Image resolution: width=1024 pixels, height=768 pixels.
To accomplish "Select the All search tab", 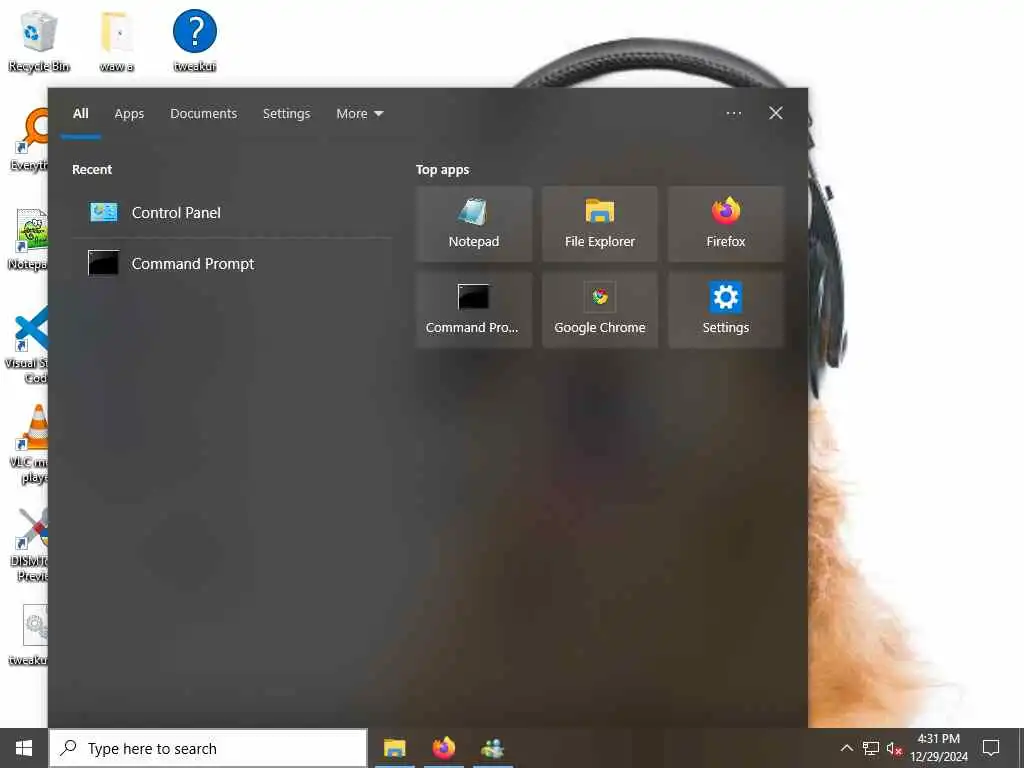I will point(80,113).
